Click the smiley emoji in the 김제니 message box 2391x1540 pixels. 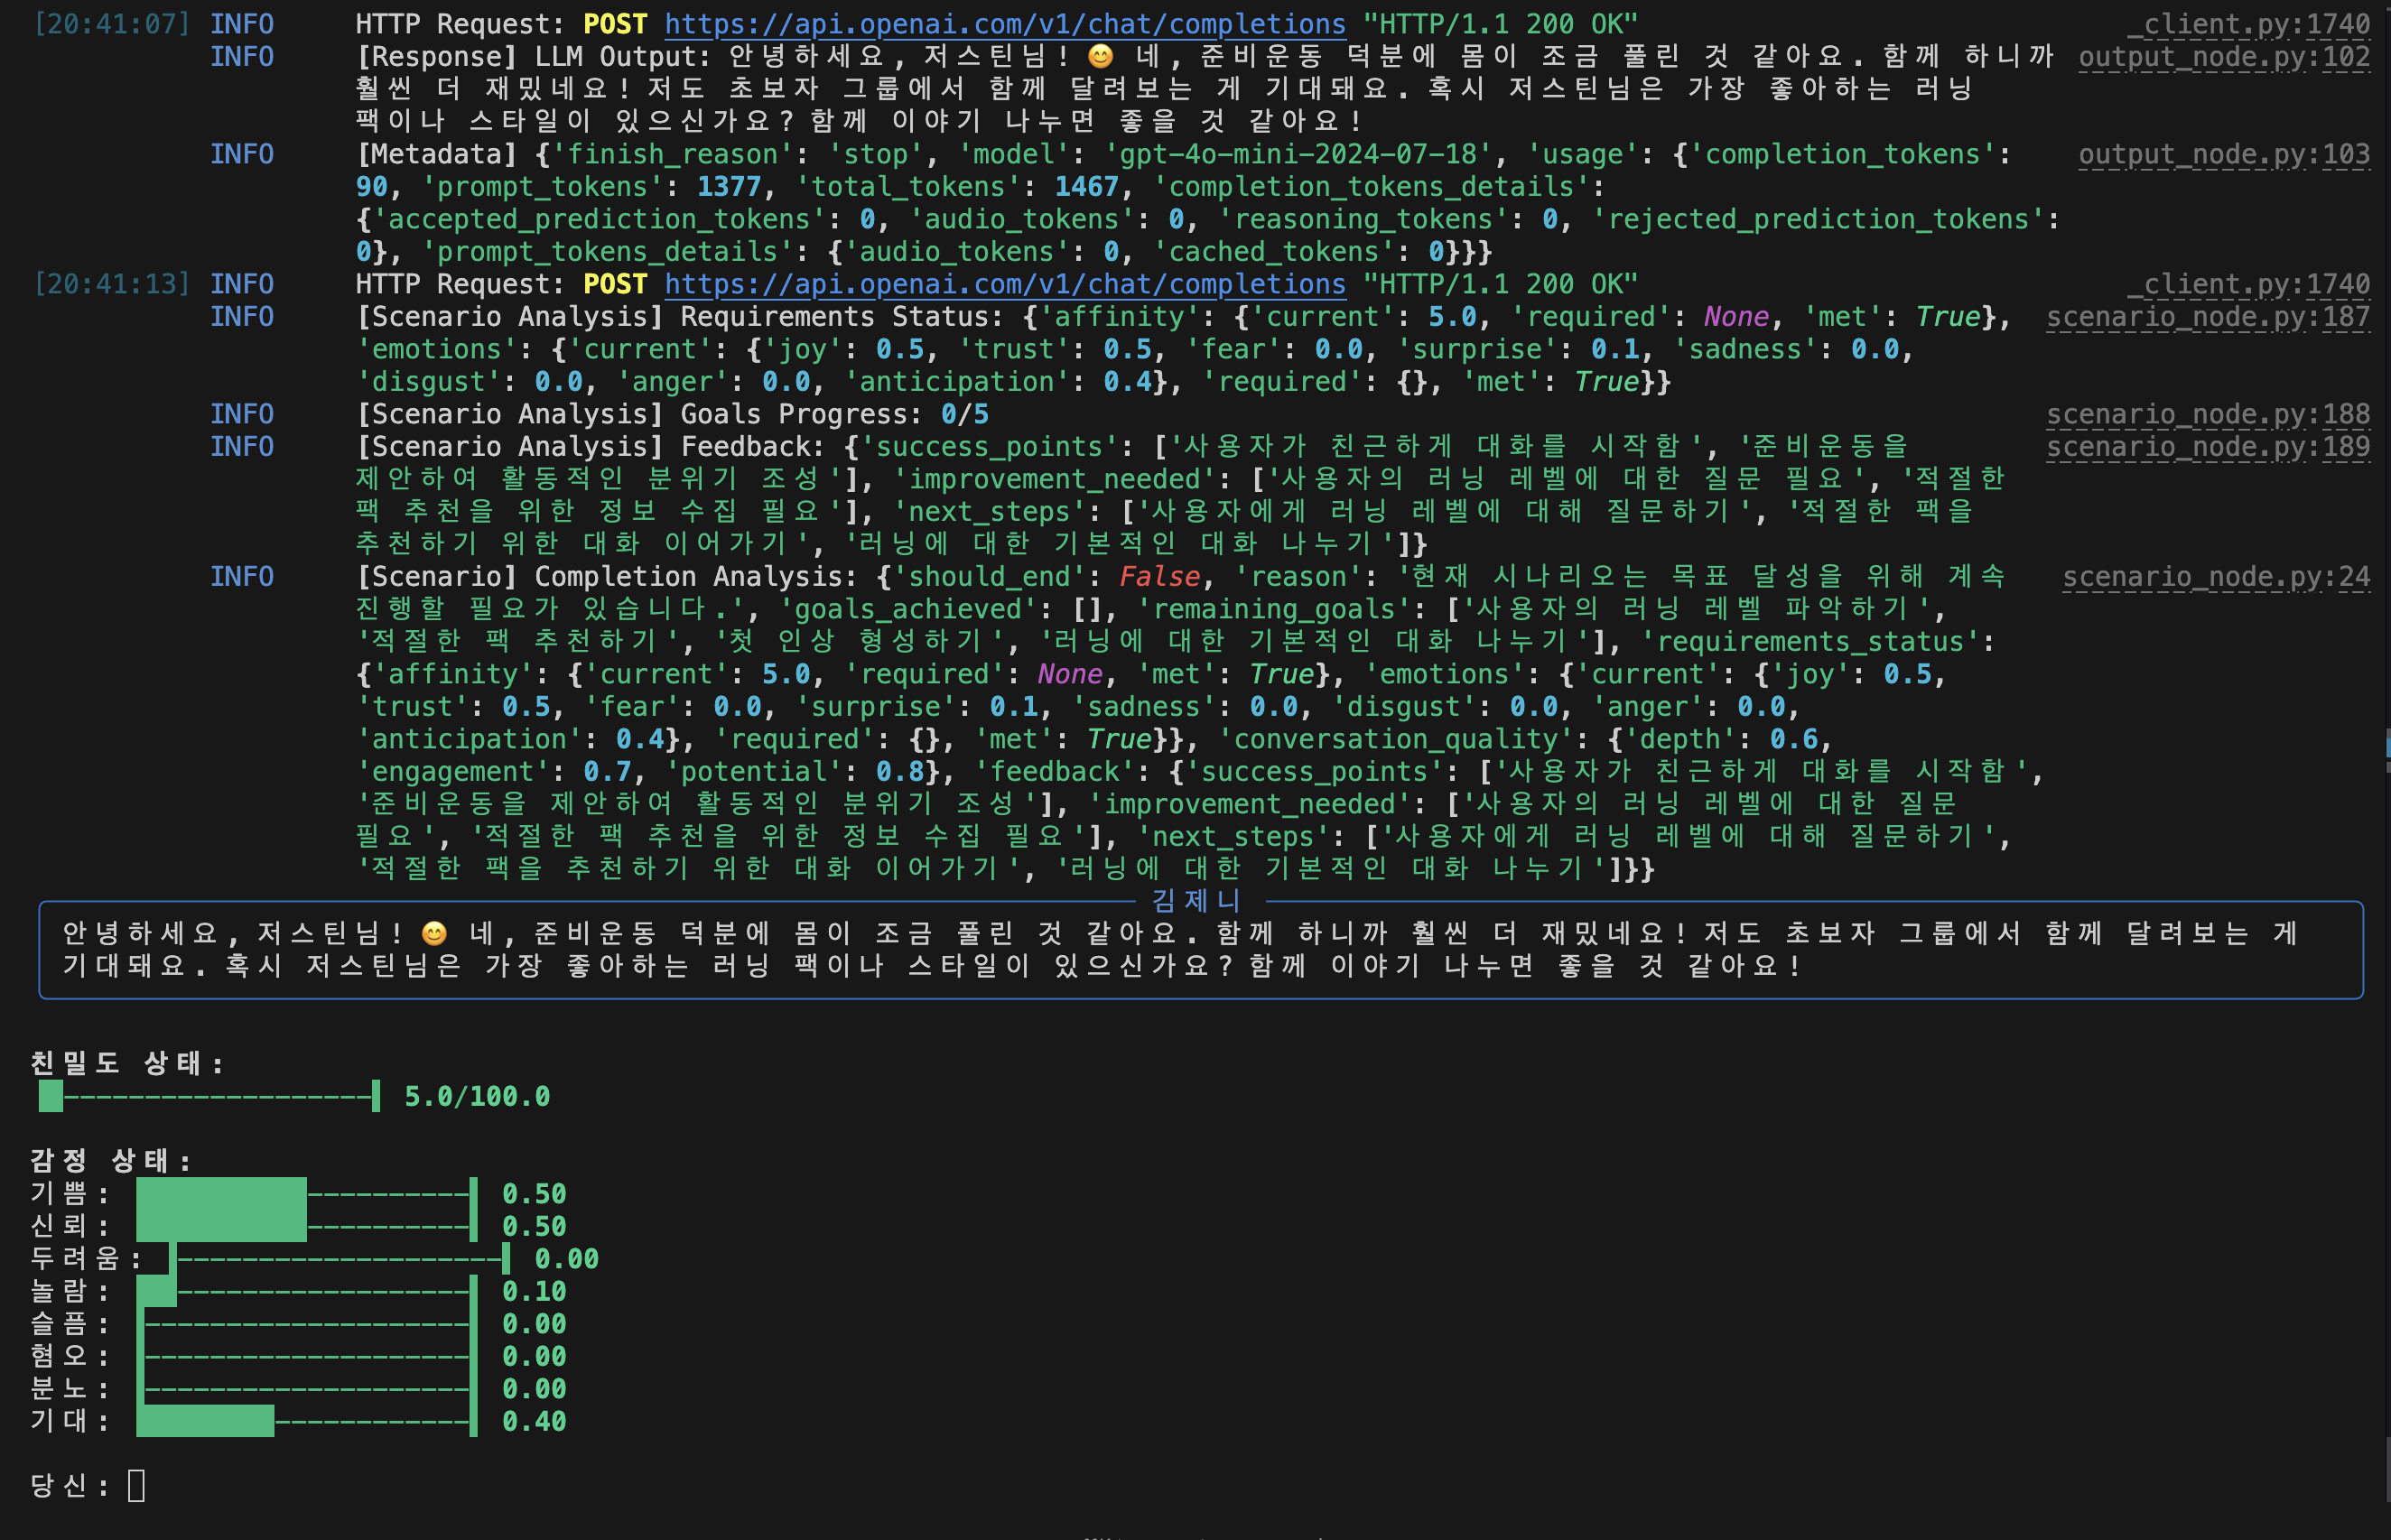[x=434, y=933]
